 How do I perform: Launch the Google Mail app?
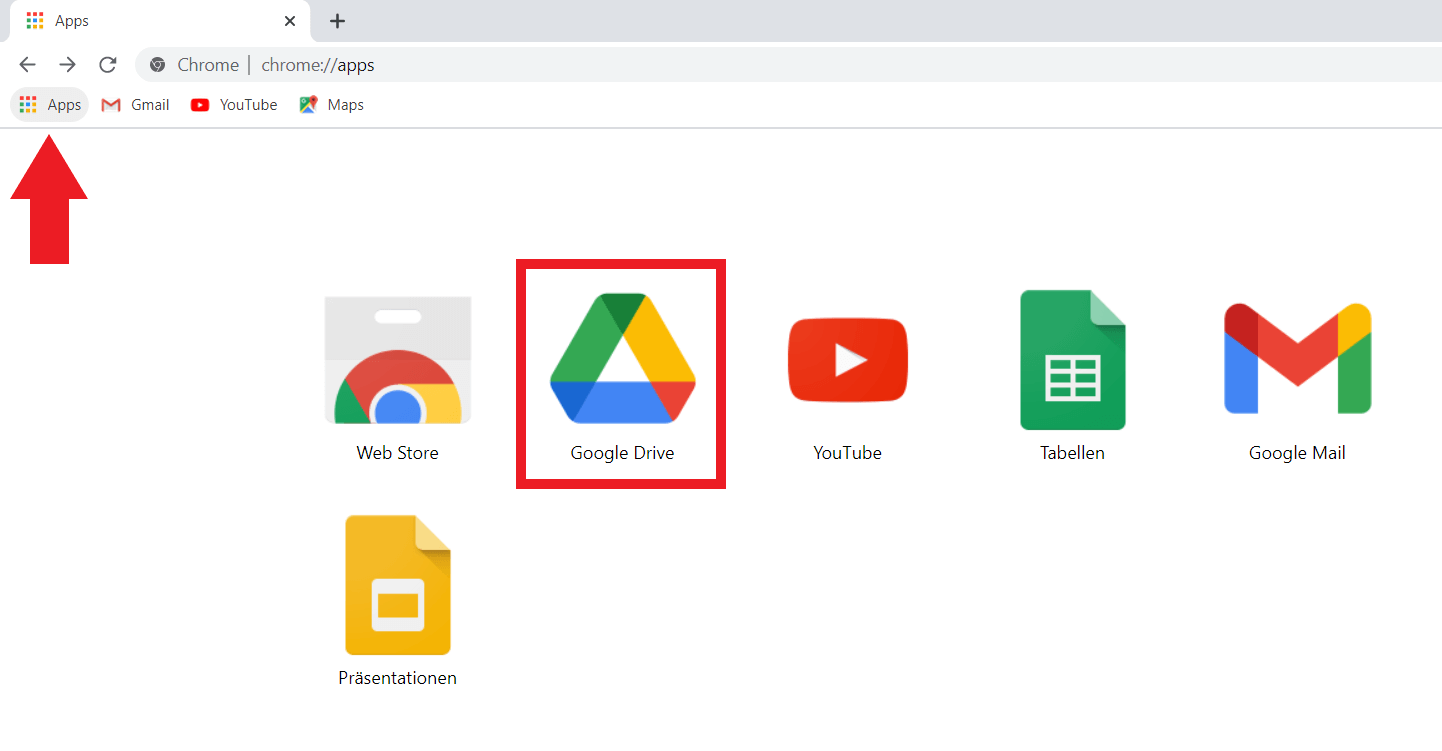click(1297, 358)
